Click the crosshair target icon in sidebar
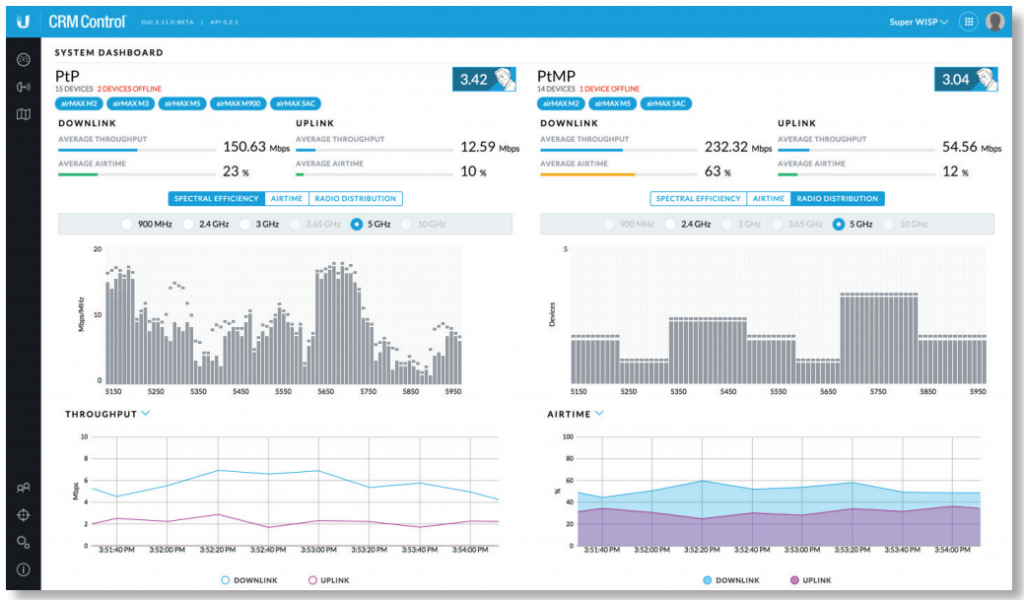This screenshot has width=1024, height=600. pos(23,515)
